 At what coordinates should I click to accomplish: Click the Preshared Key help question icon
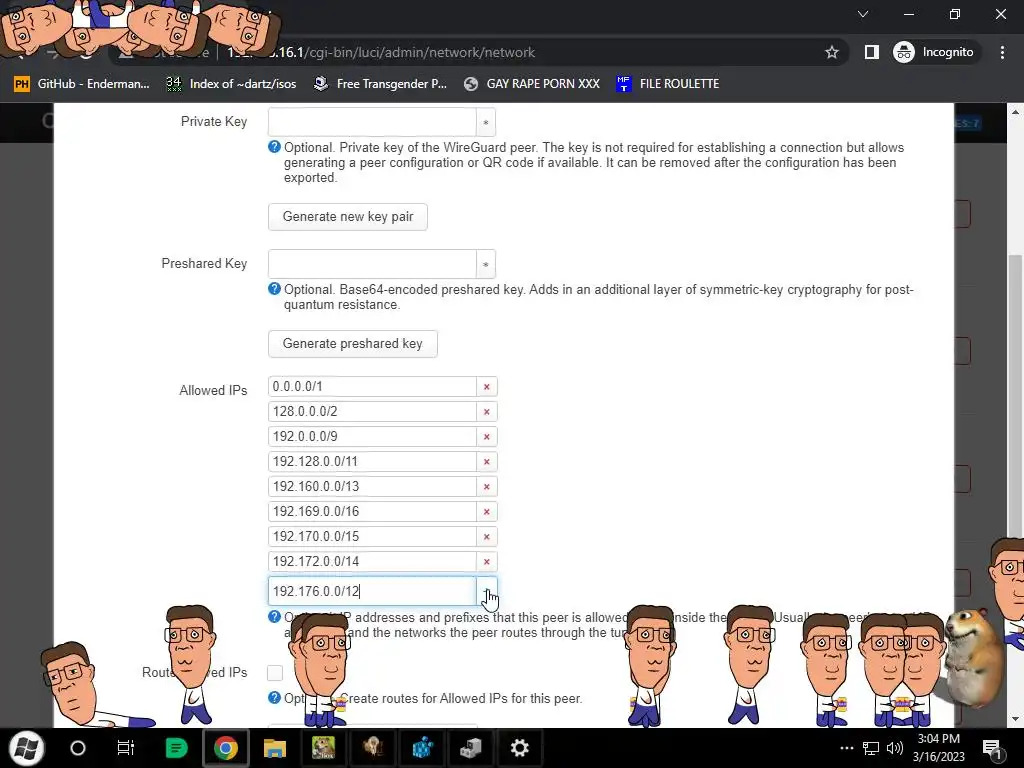(x=274, y=289)
